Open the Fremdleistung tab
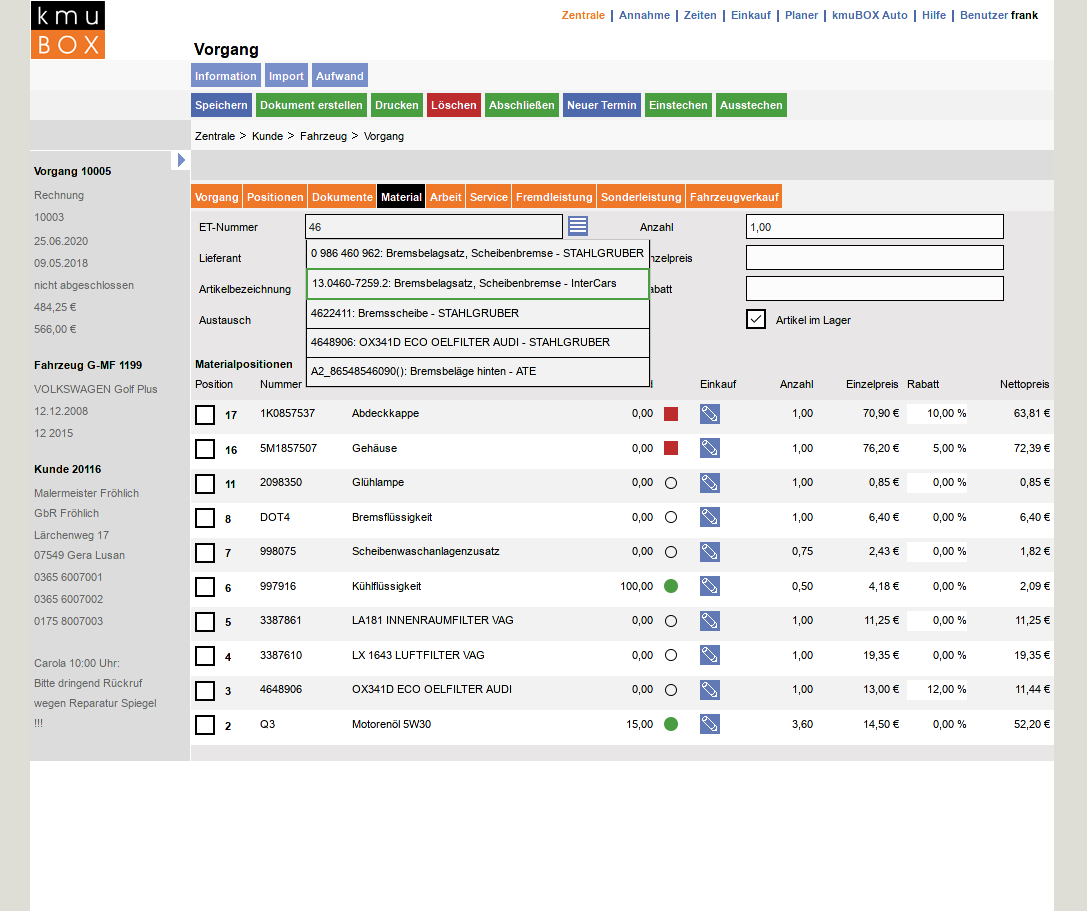This screenshot has width=1087, height=911. 554,198
